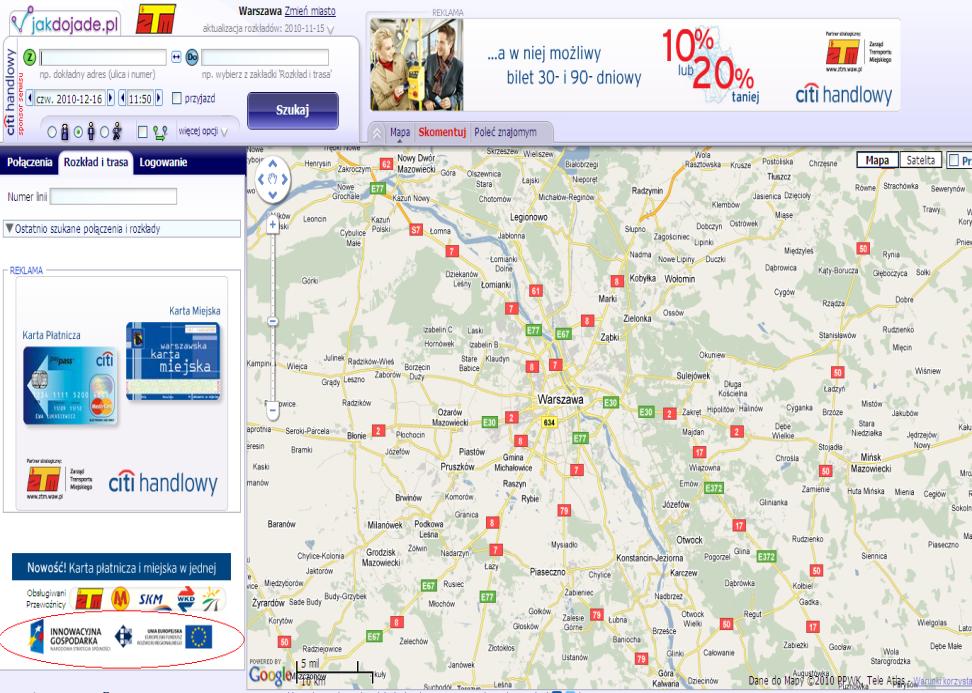Switch map to Satelita view
This screenshot has width=972, height=693.
pyautogui.click(x=921, y=160)
